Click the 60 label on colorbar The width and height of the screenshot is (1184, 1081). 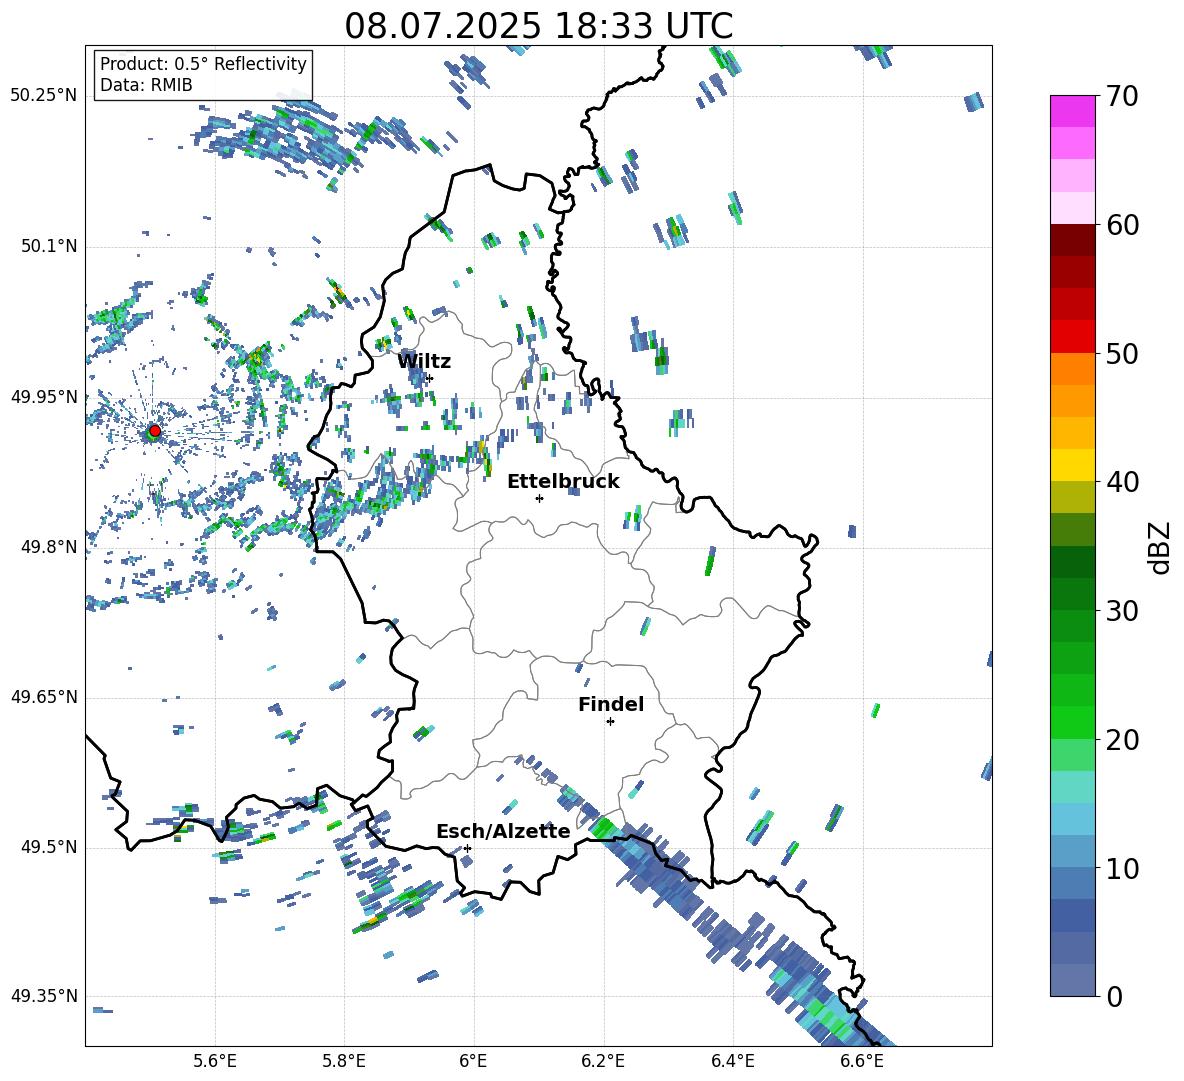point(1121,225)
